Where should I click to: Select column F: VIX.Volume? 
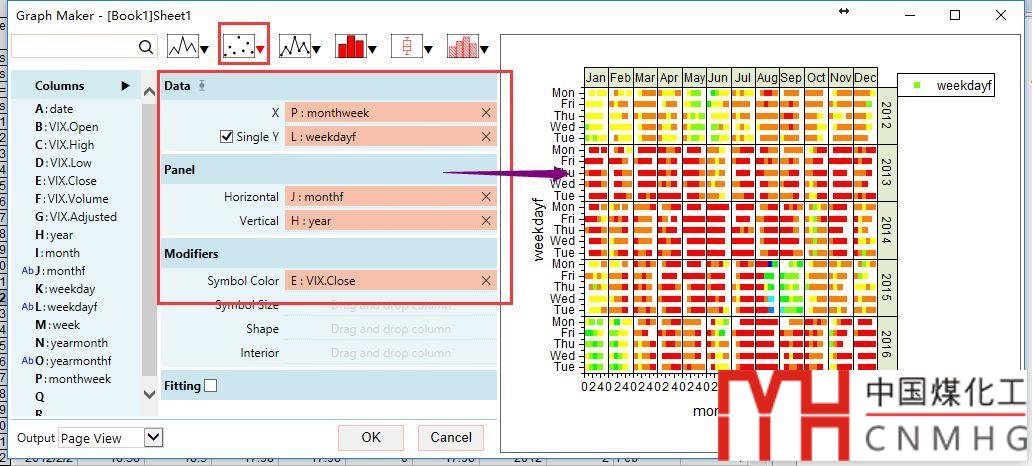pos(72,199)
